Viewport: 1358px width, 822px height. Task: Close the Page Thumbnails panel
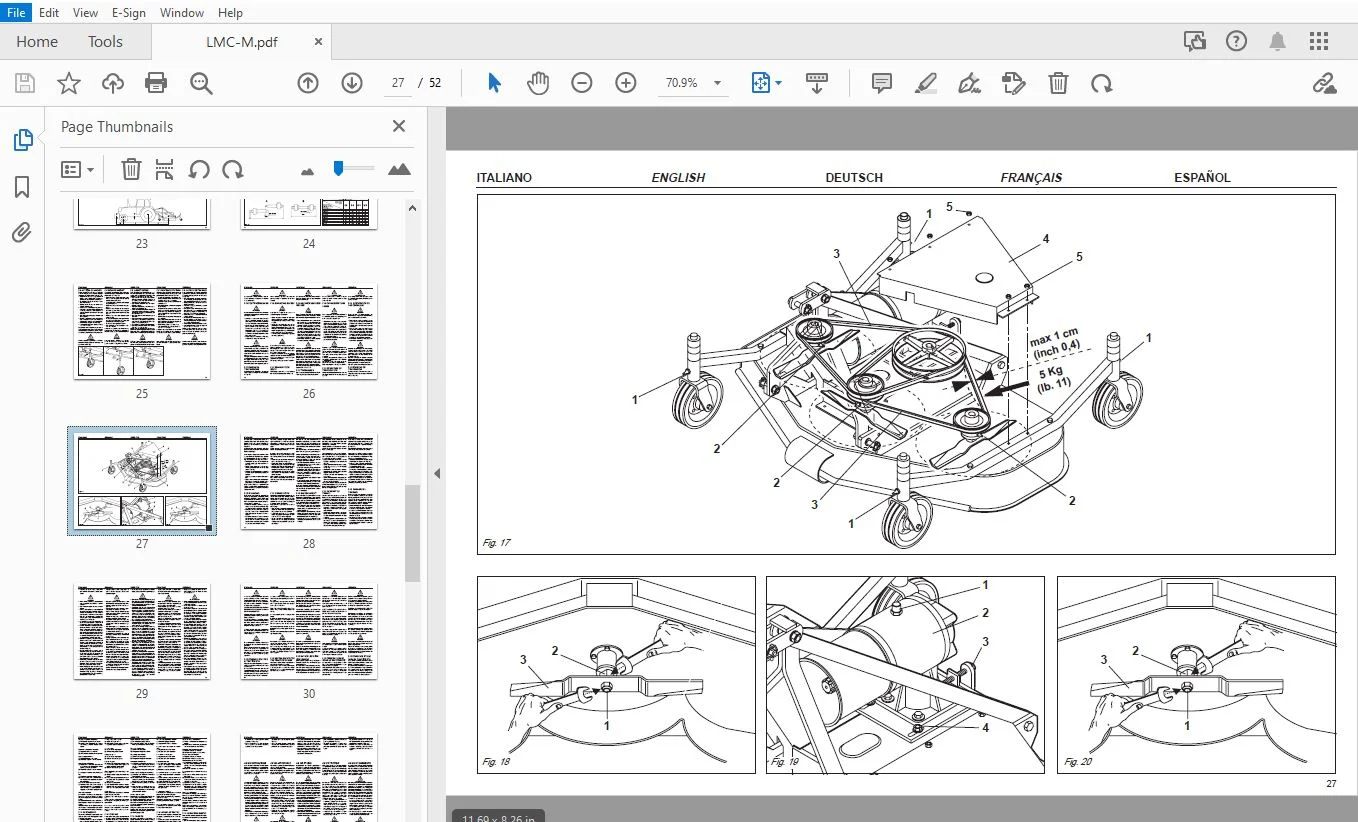pos(399,126)
